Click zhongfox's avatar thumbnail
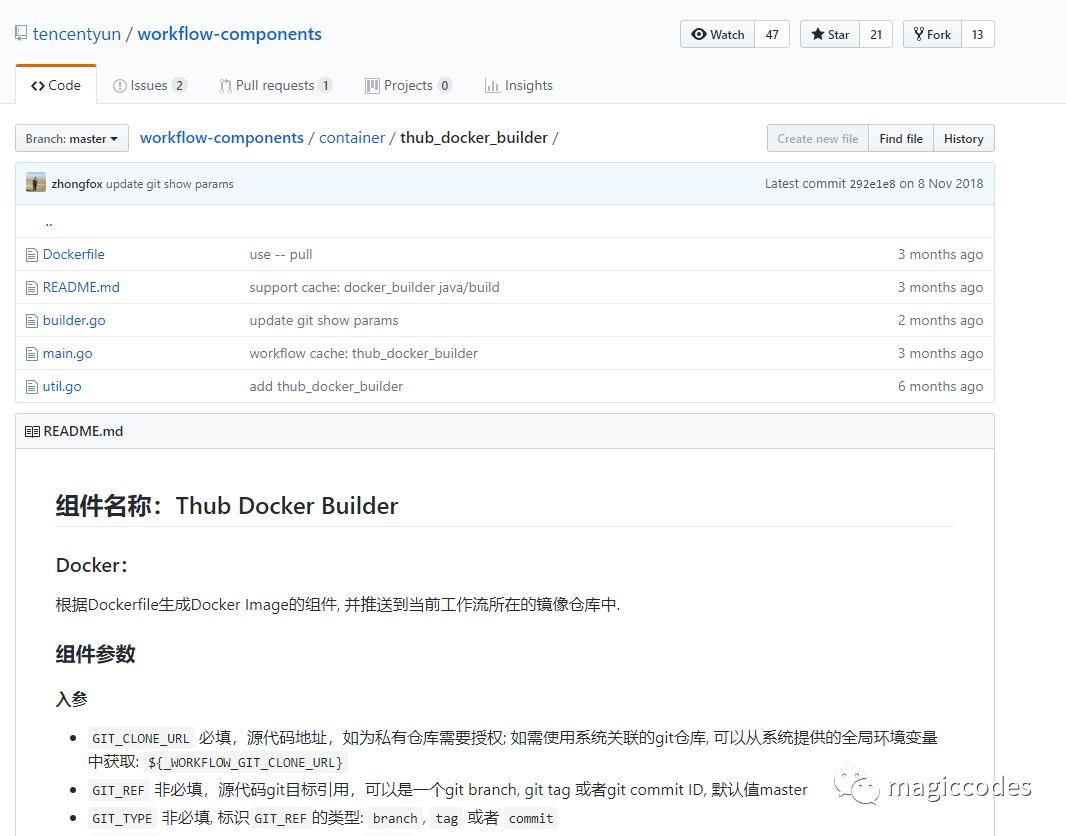 (x=35, y=183)
